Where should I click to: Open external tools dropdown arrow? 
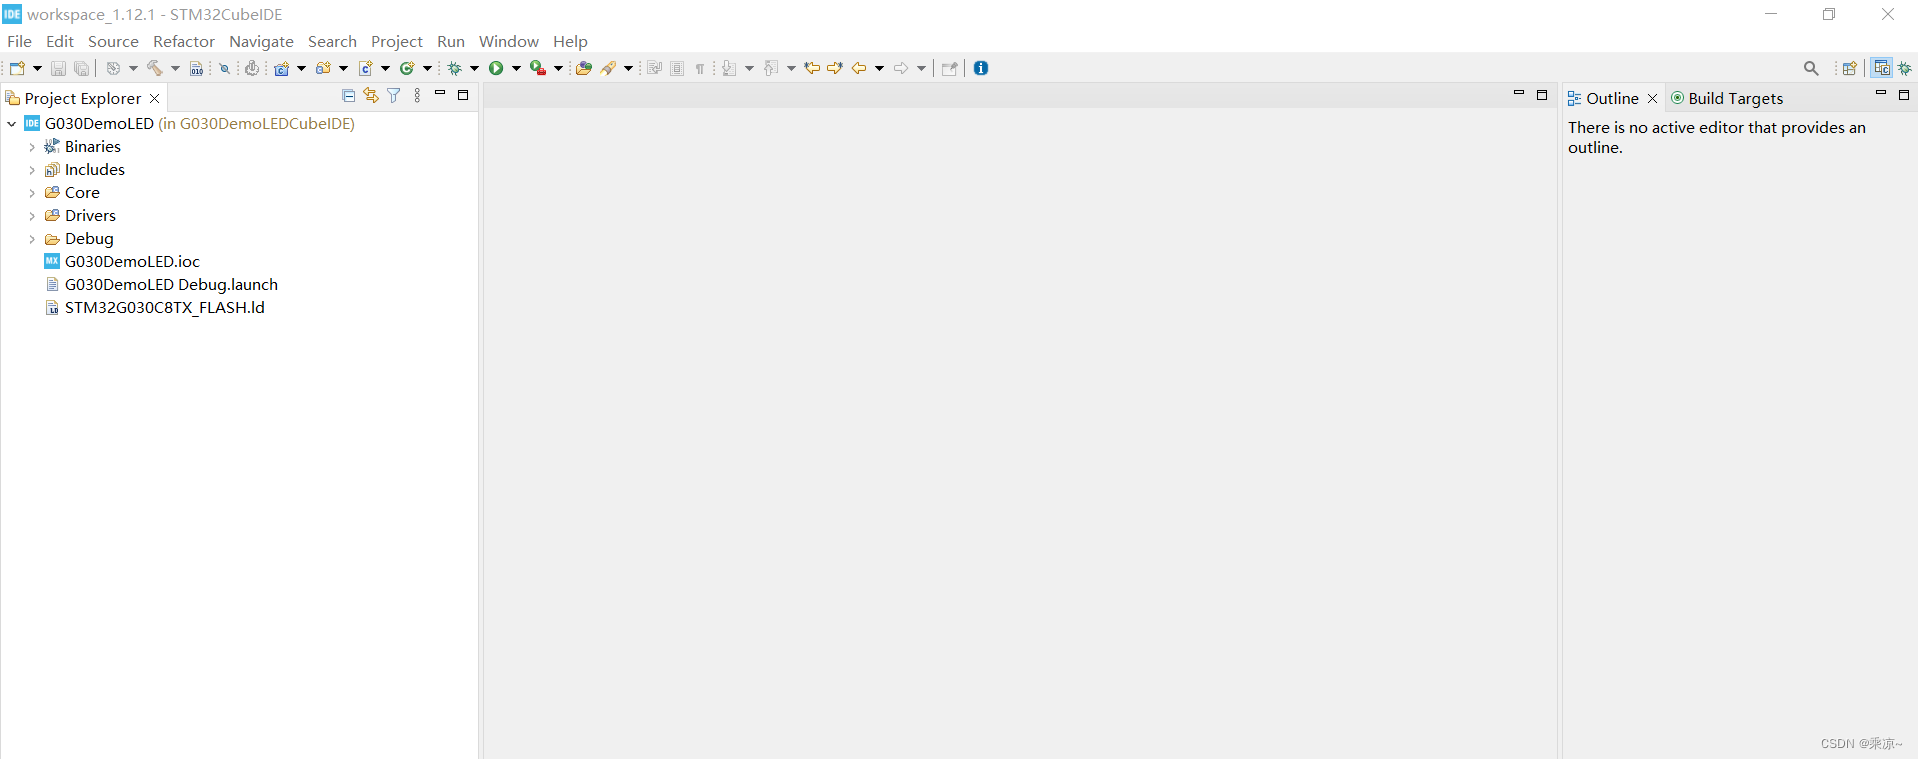[x=559, y=69]
